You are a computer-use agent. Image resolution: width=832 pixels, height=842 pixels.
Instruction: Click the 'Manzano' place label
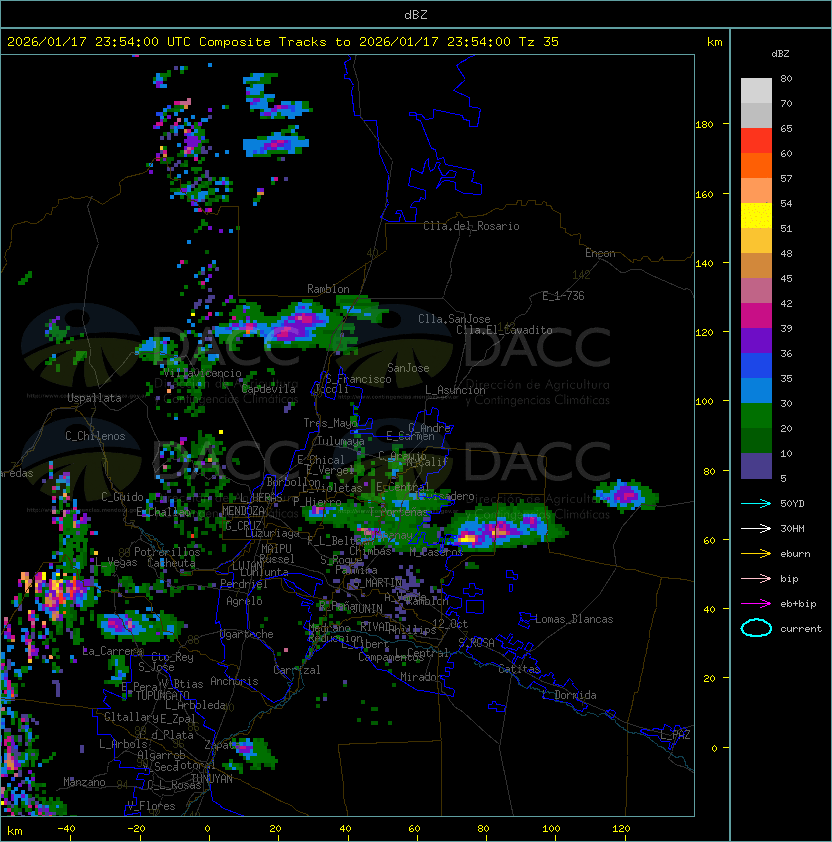click(84, 782)
